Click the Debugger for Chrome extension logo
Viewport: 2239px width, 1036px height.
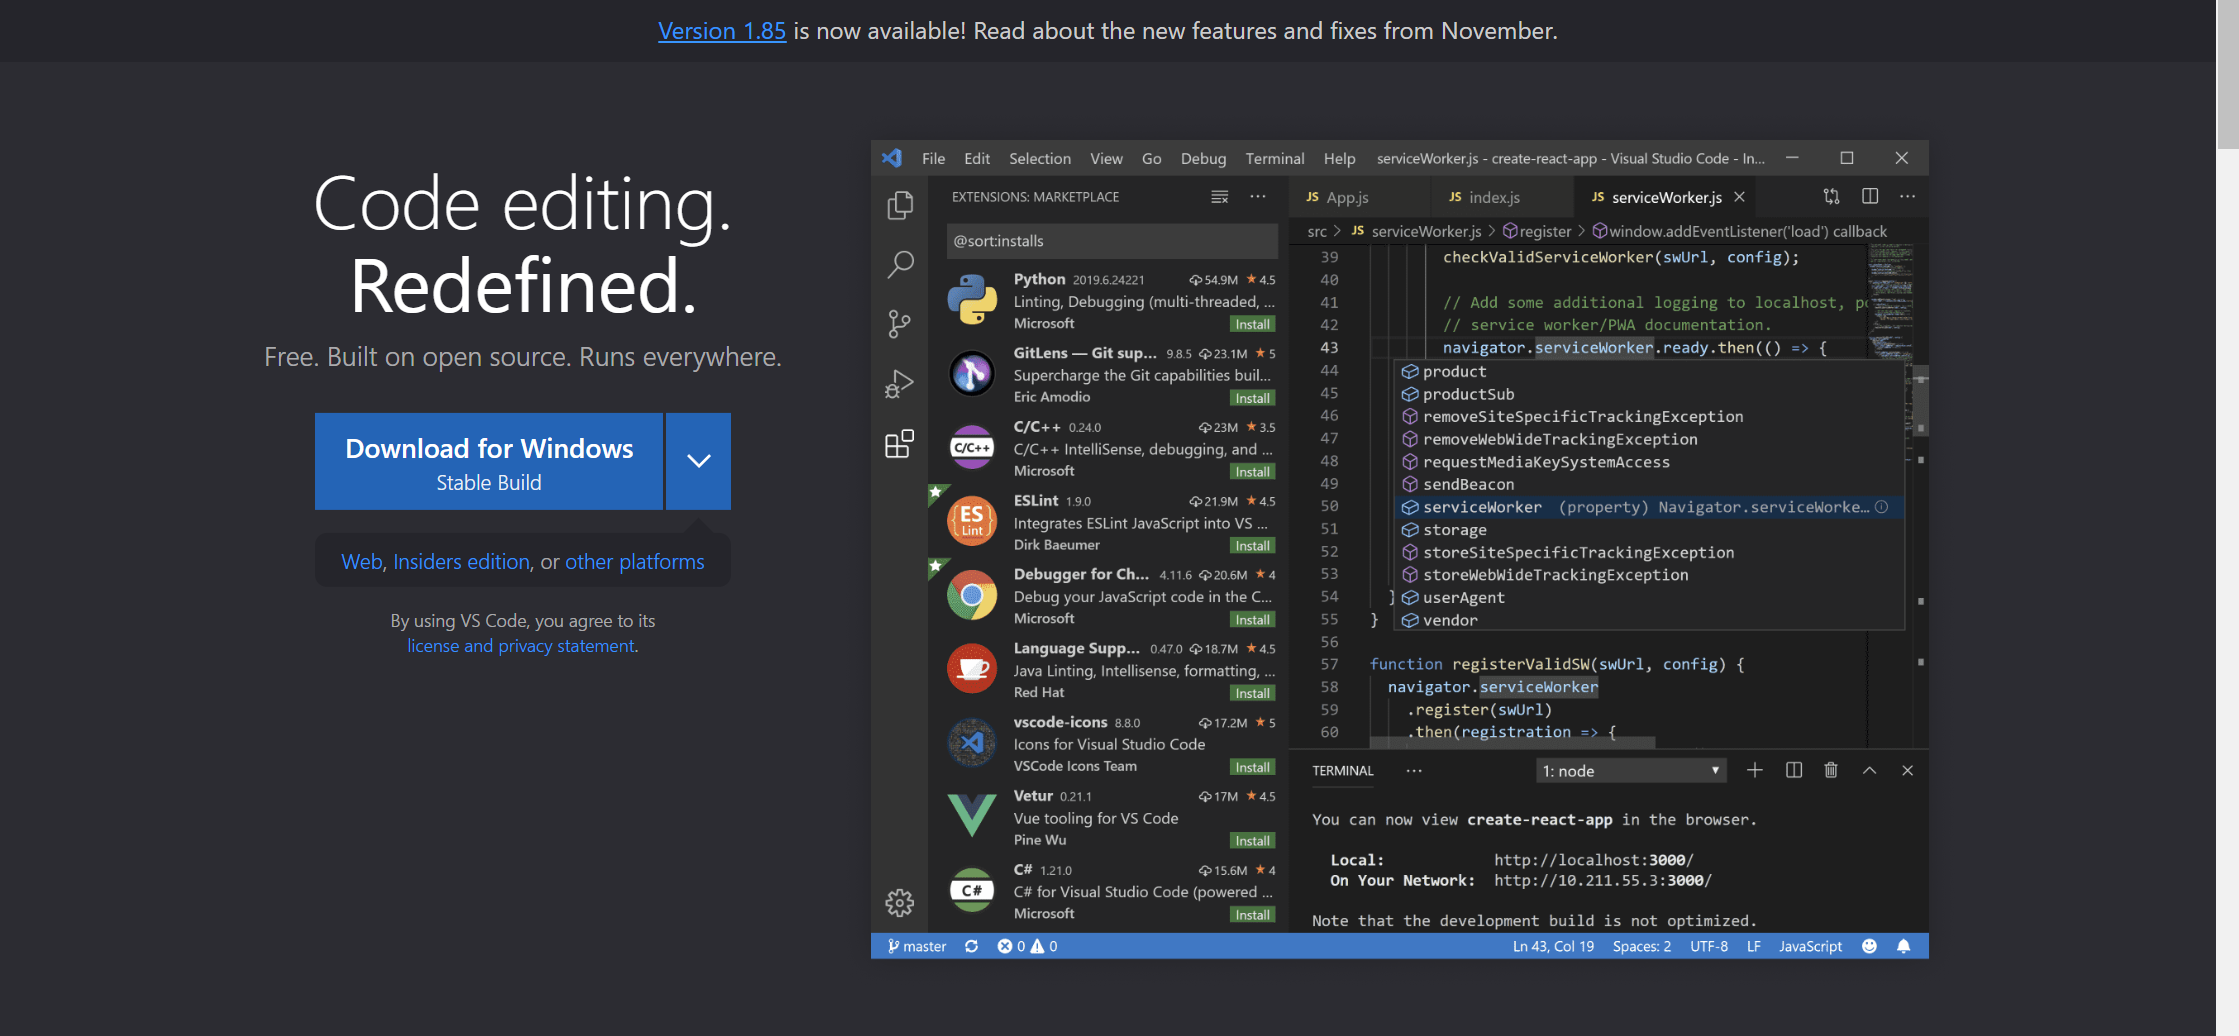click(972, 596)
